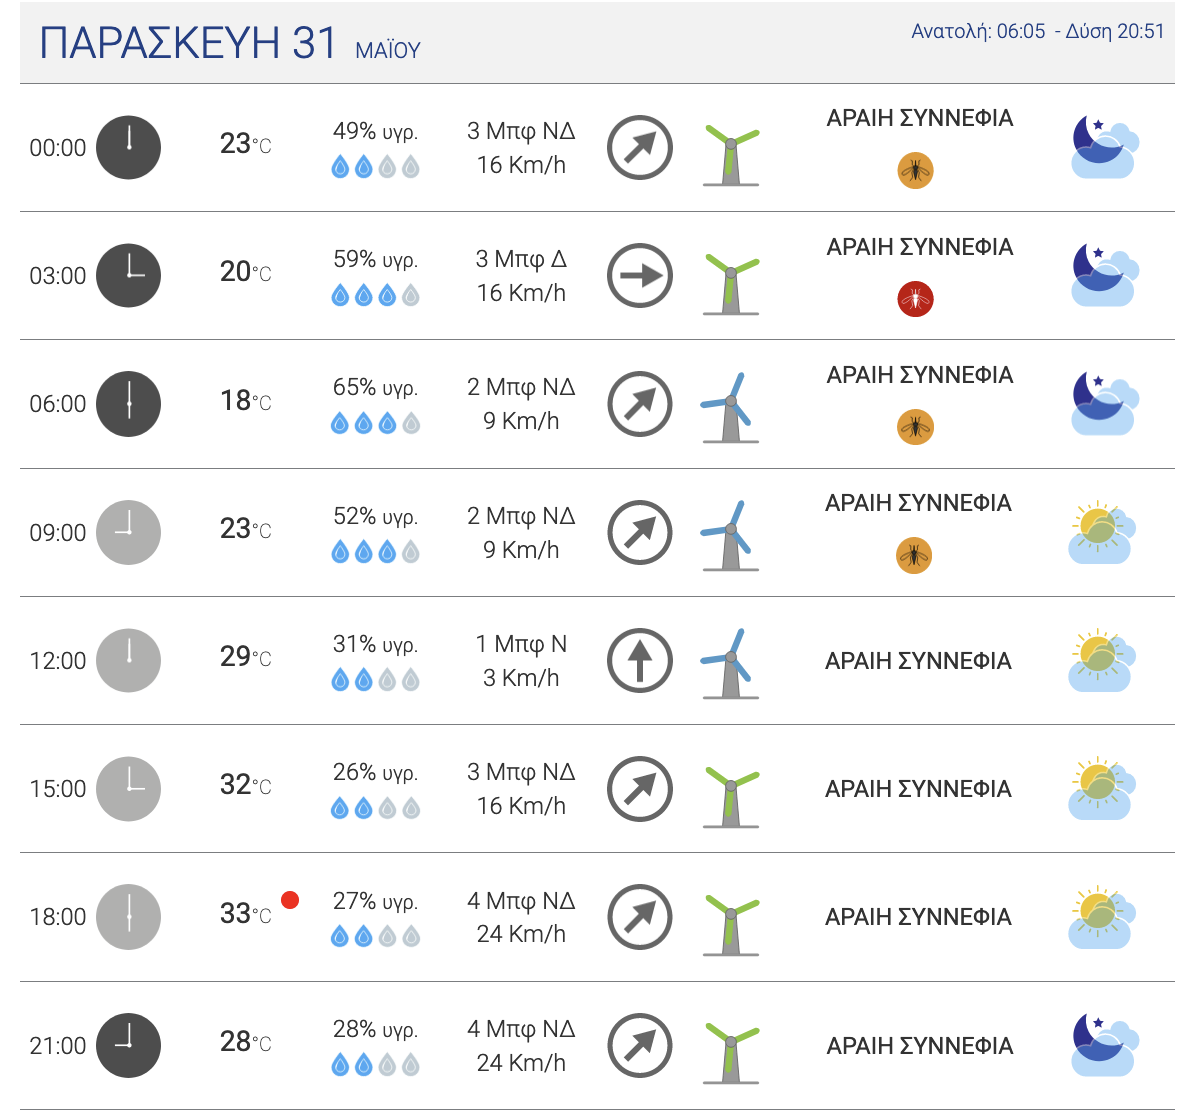Click the 33°C temperature at 18:00
Screen dimensions: 1190x1114
click(x=245, y=914)
